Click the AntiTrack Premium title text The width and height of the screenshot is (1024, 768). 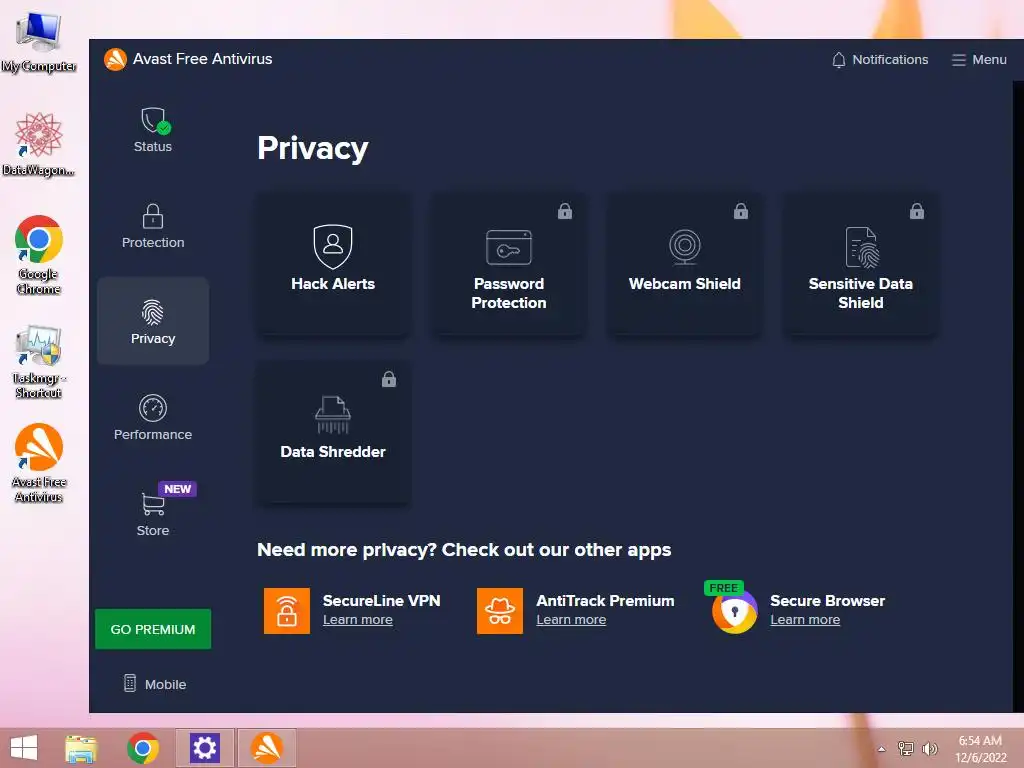coord(605,601)
